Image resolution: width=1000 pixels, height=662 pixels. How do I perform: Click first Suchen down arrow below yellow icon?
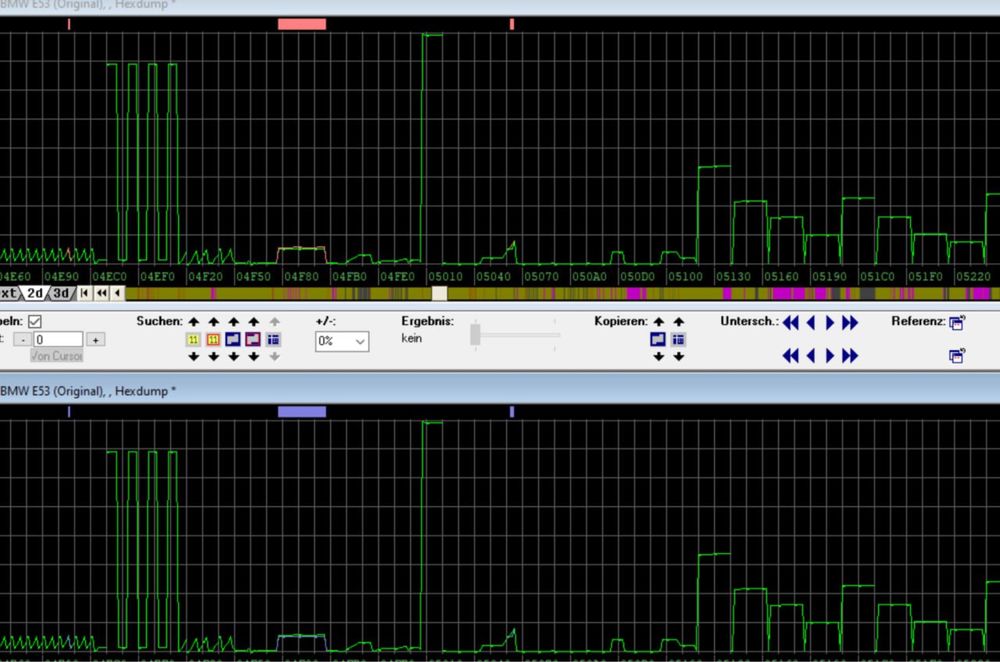pyautogui.click(x=194, y=357)
